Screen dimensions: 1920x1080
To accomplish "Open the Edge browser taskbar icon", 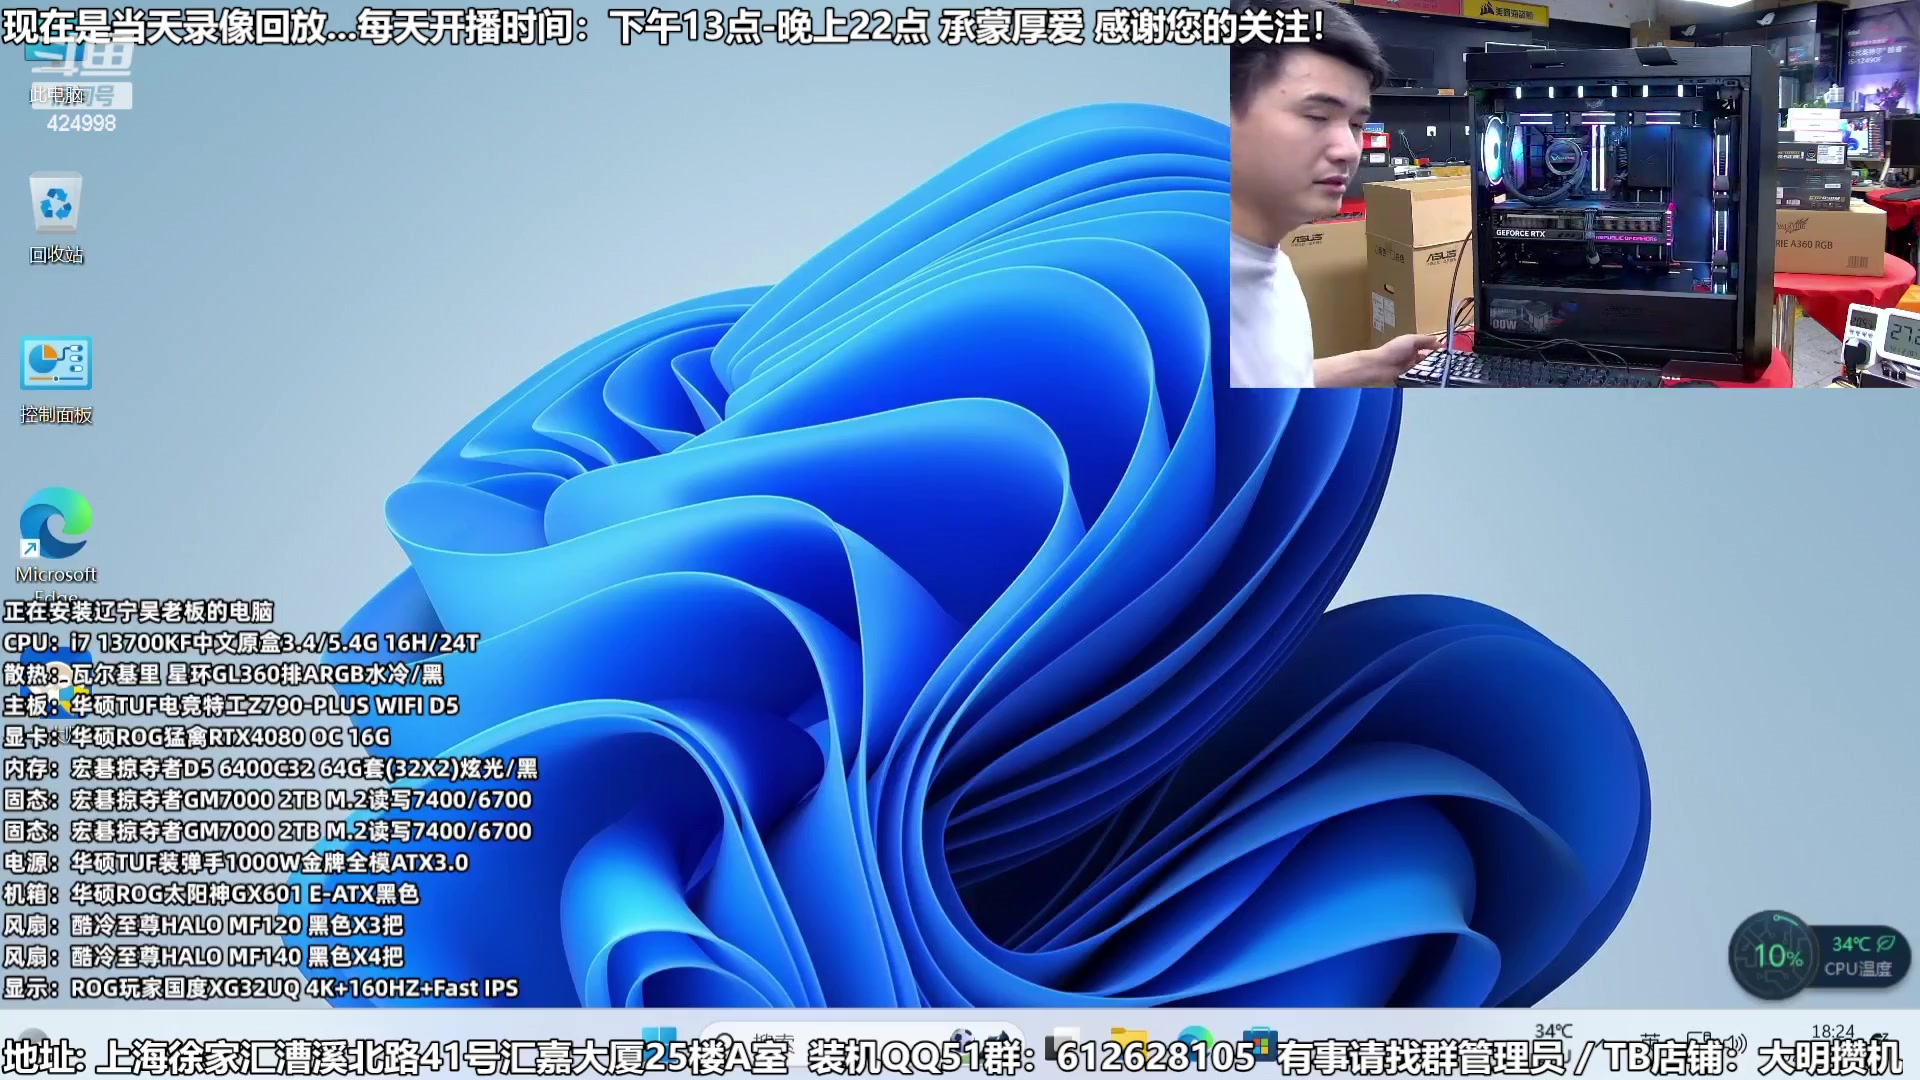I will point(1194,1042).
